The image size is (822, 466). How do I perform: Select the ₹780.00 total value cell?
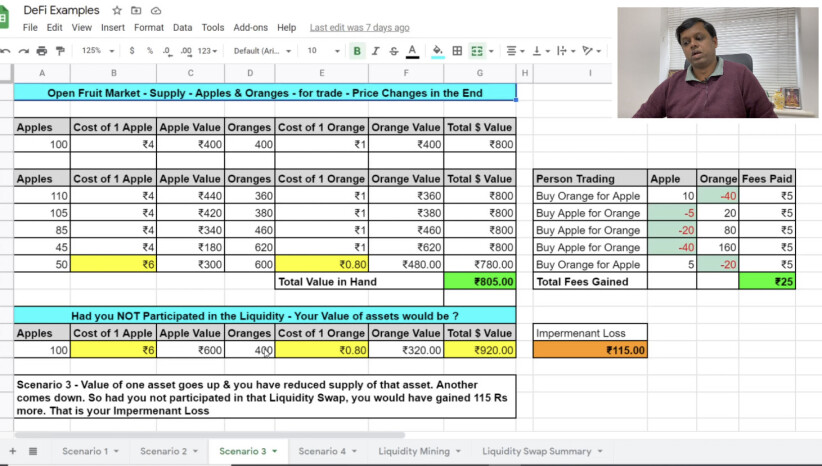click(480, 264)
